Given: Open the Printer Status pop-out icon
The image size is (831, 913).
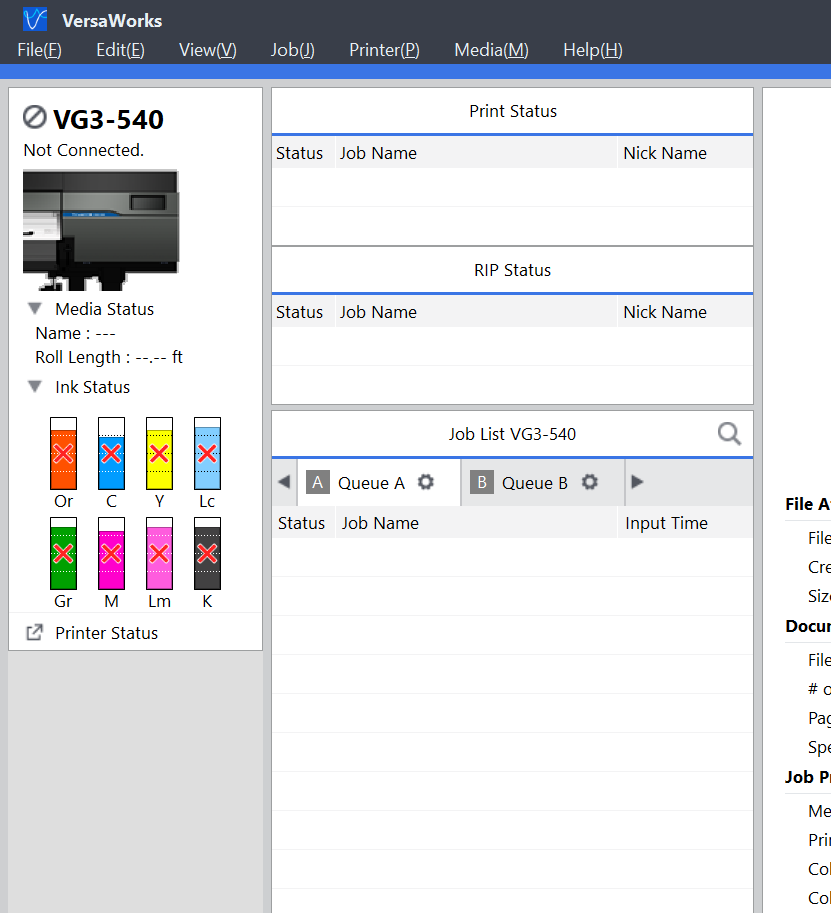Looking at the screenshot, I should click(x=34, y=632).
